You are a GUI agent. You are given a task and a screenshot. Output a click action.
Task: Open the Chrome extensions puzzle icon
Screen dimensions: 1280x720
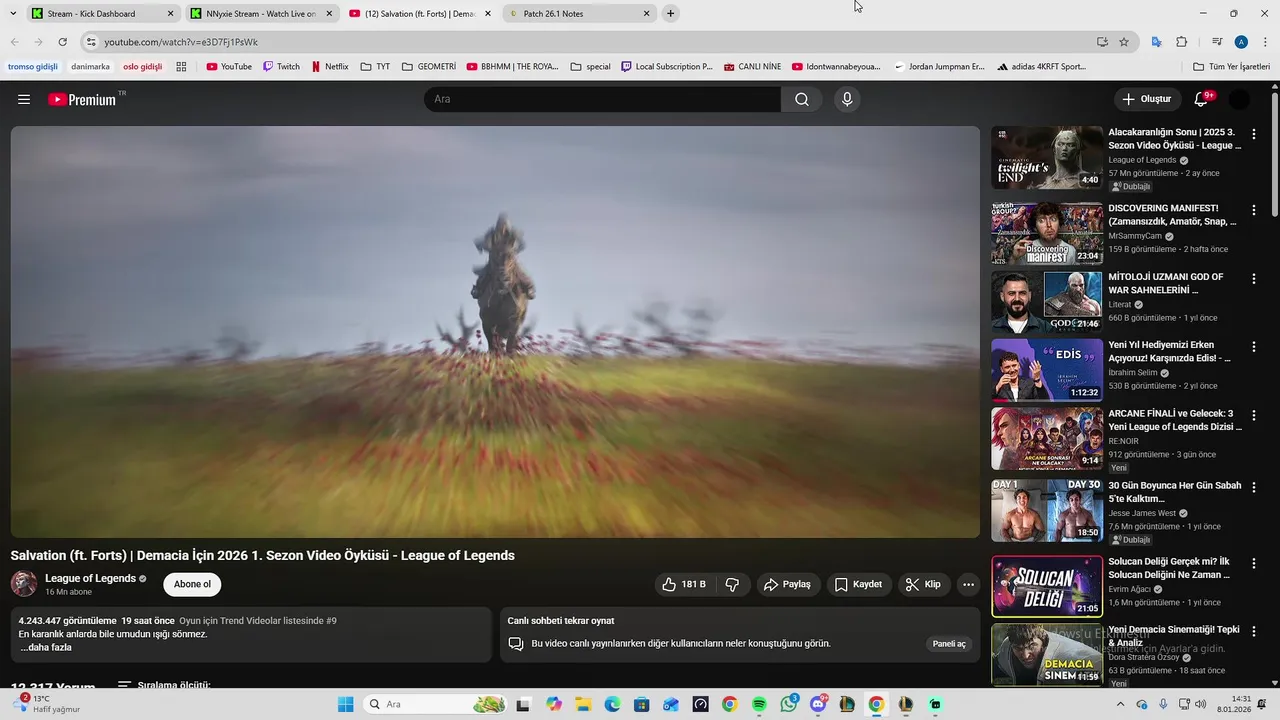click(x=1181, y=42)
